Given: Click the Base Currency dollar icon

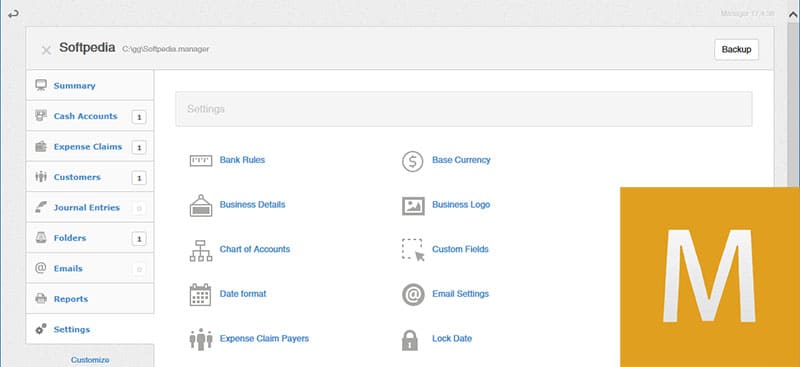Looking at the screenshot, I should tap(413, 161).
